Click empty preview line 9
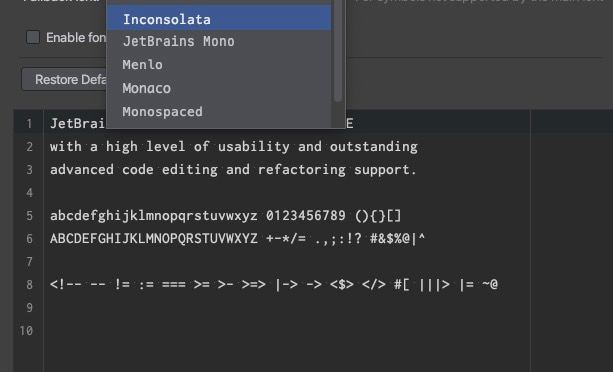 coord(287,308)
